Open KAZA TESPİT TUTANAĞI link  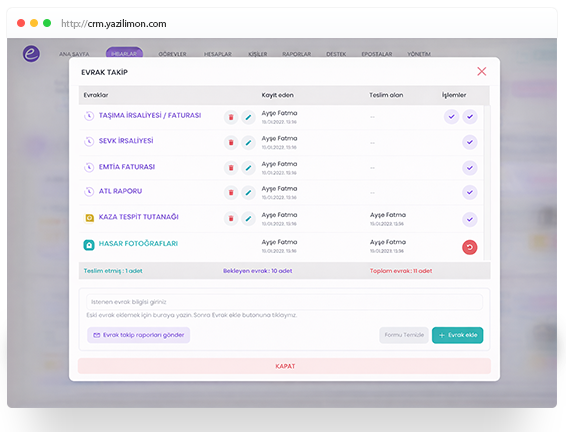[139, 217]
